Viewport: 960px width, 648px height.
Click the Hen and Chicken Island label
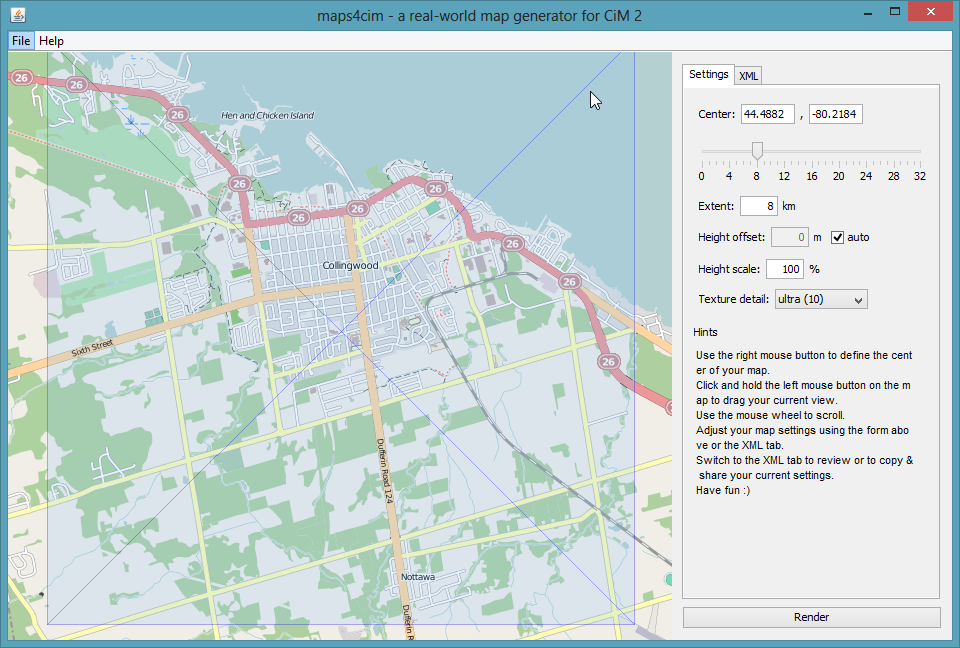click(x=268, y=115)
